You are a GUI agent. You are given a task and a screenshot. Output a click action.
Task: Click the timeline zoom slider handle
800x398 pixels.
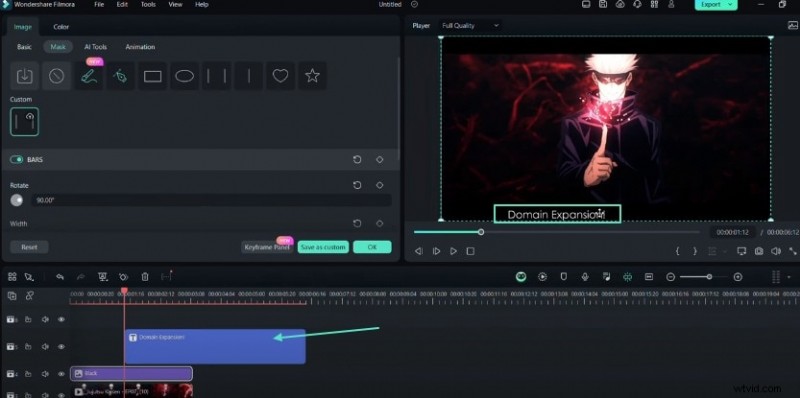pyautogui.click(x=709, y=277)
